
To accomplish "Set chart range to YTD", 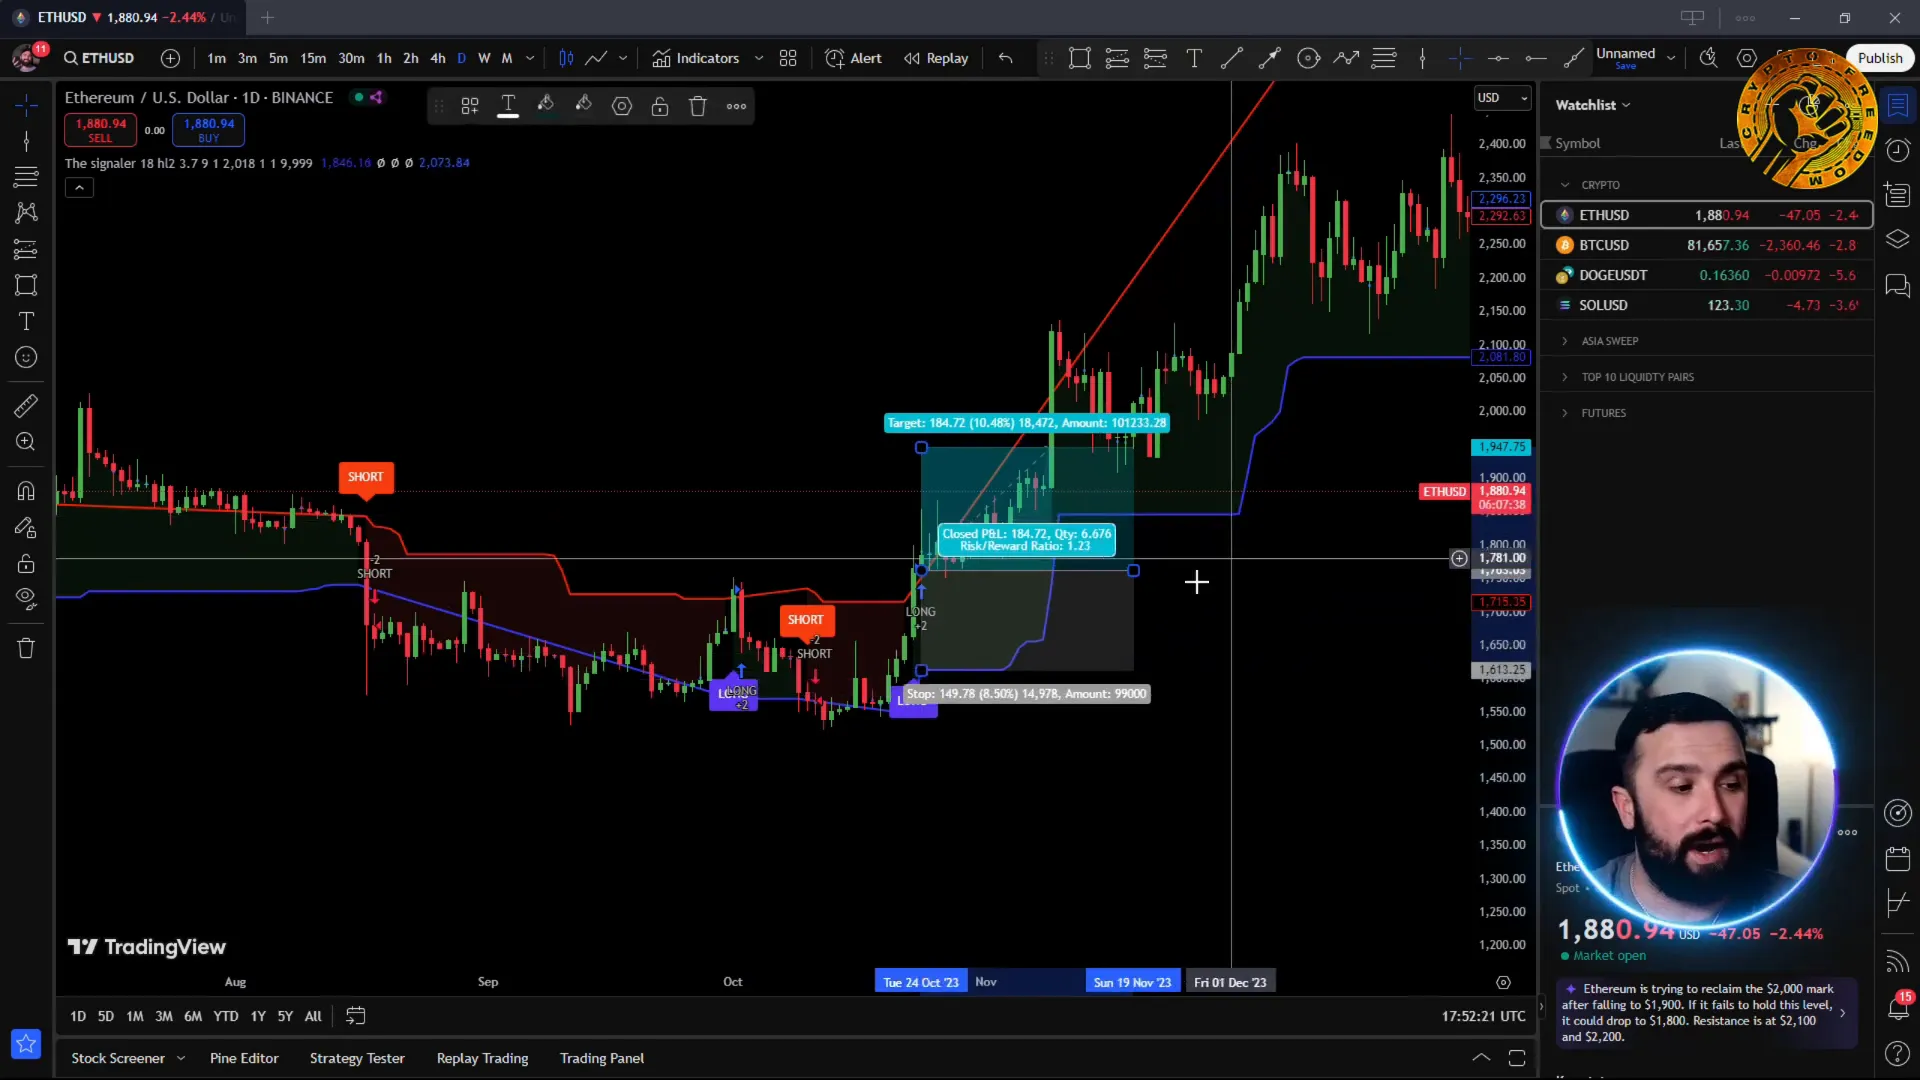I will coord(226,1016).
